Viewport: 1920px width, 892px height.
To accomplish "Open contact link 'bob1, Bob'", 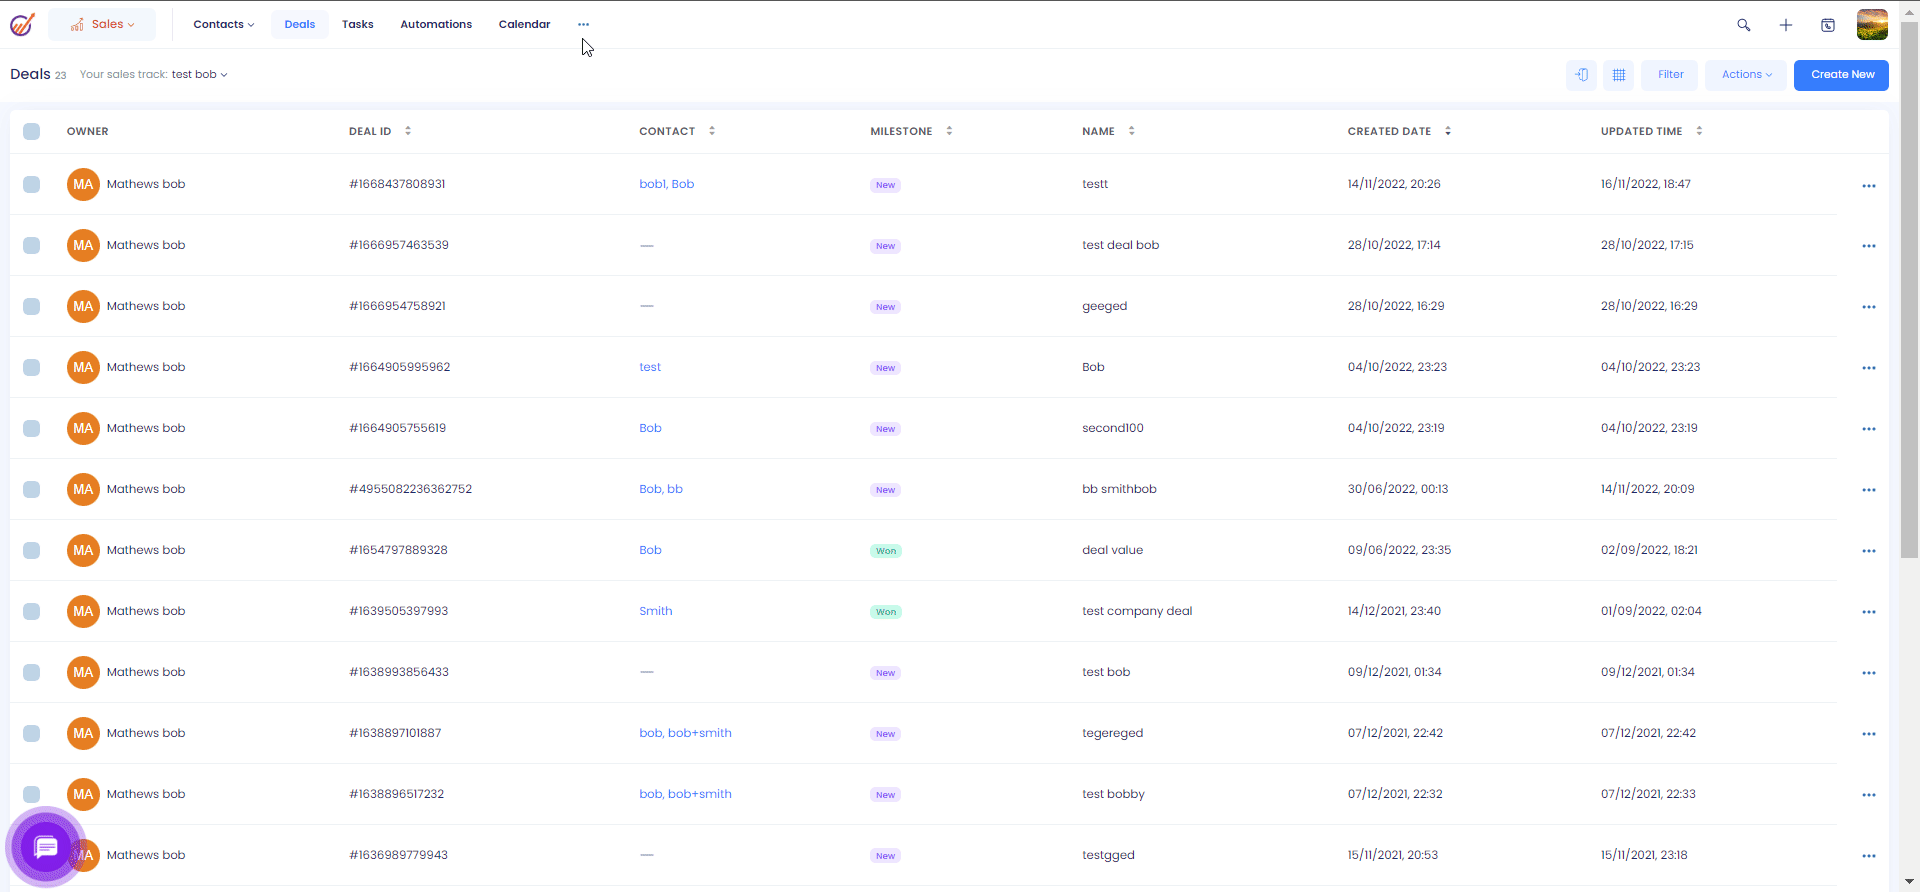I will 667,184.
